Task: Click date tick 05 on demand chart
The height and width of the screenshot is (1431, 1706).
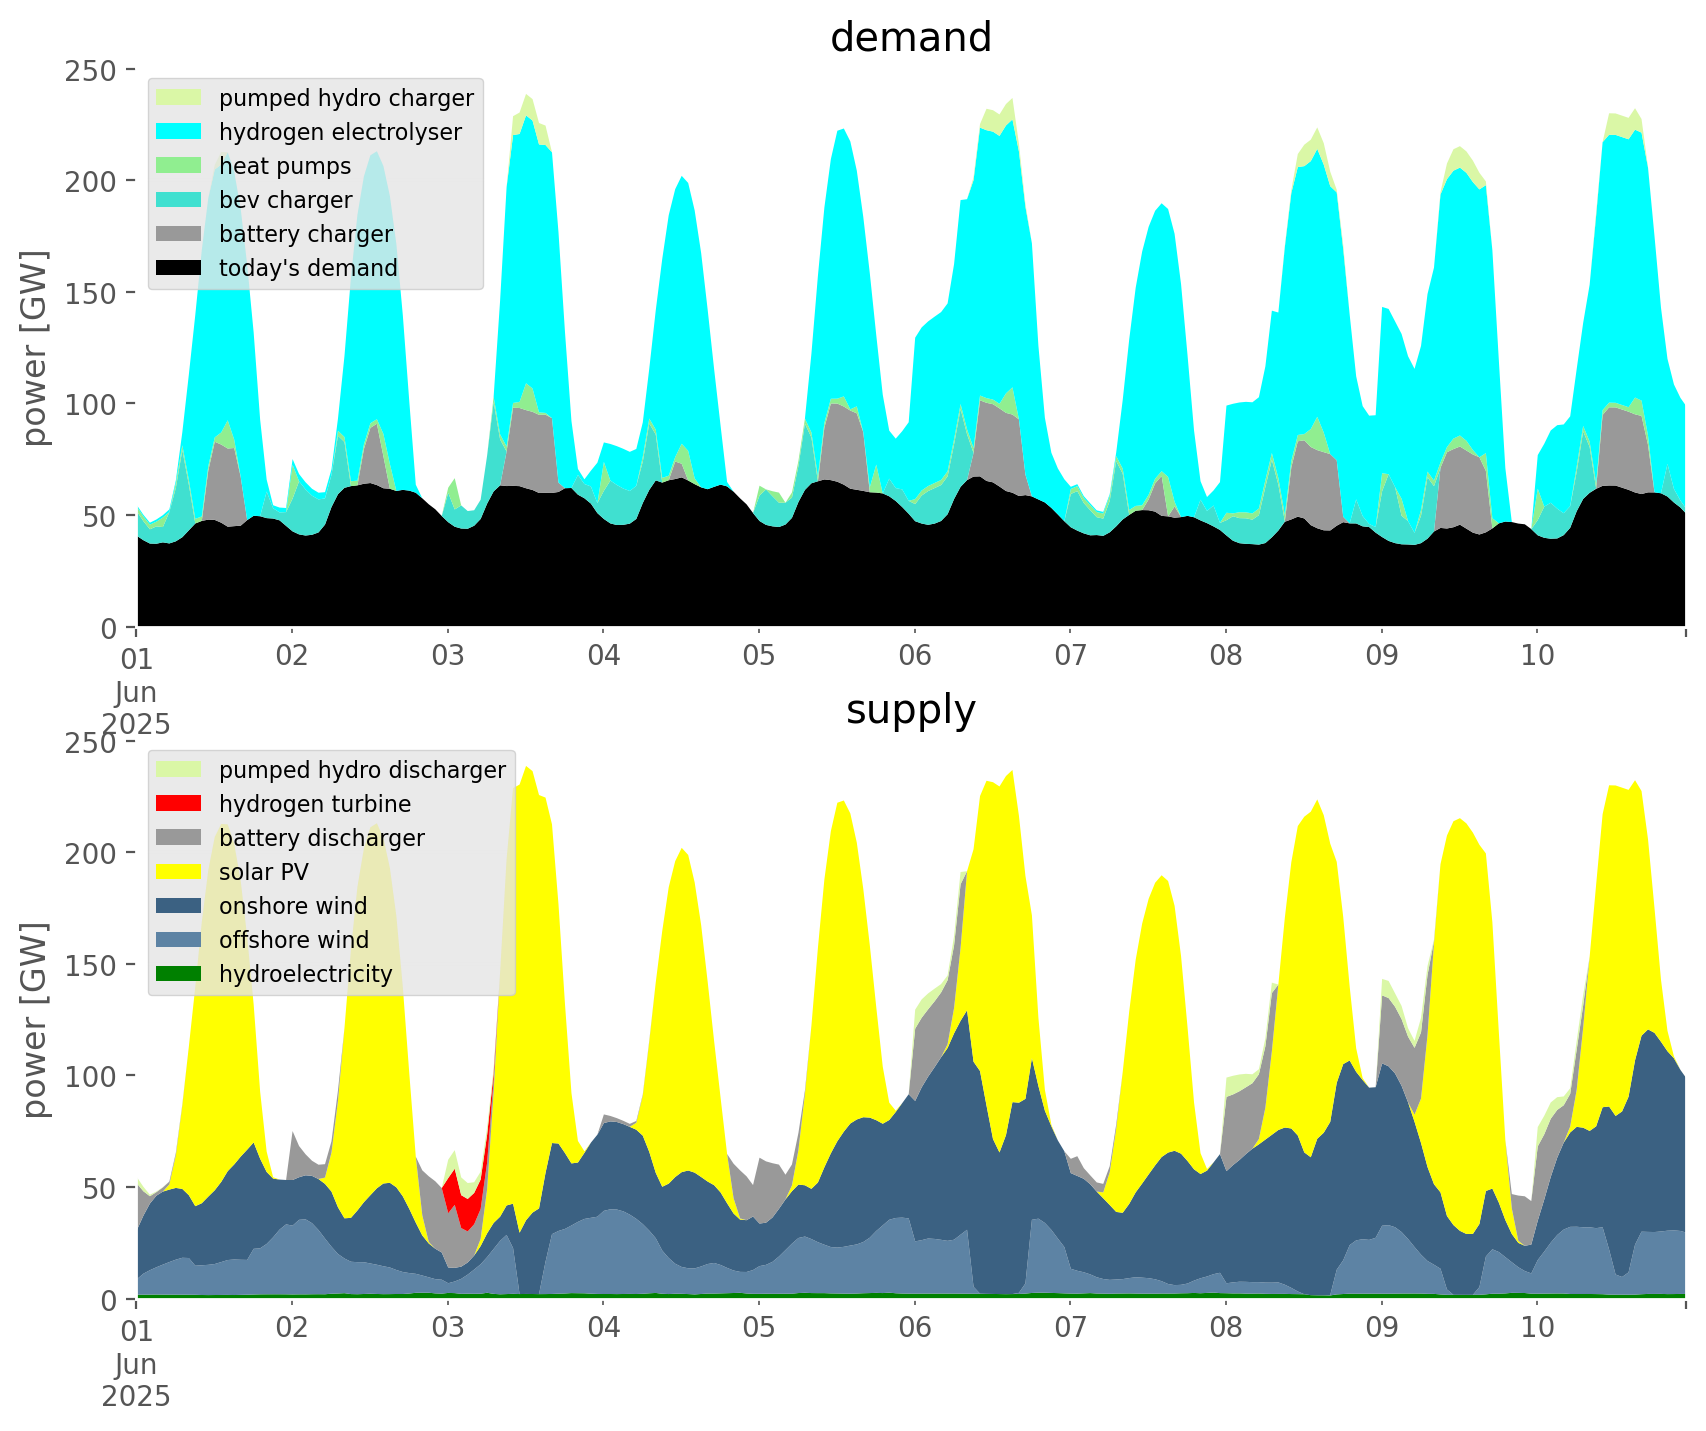Action: (x=759, y=657)
